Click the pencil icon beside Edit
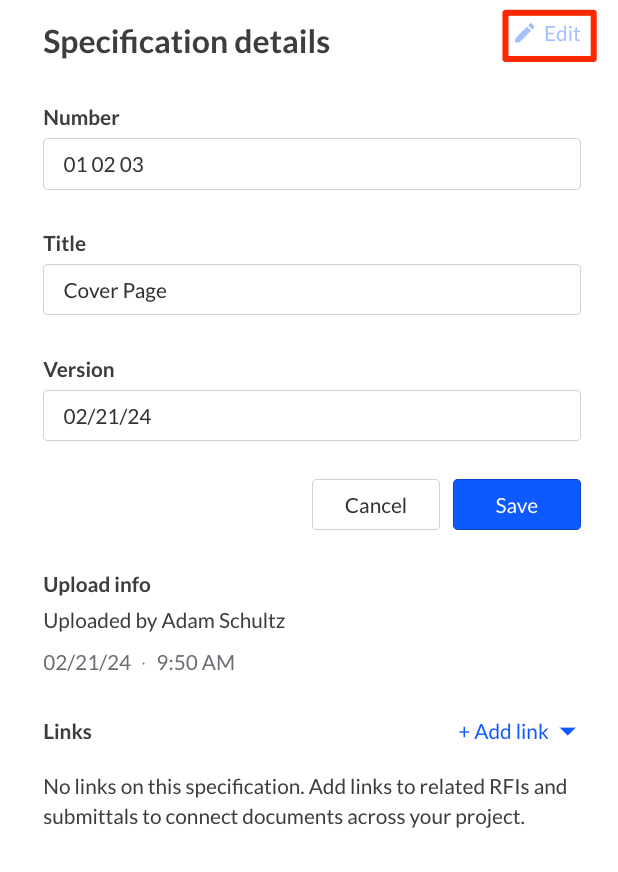This screenshot has width=618, height=872. 525,34
